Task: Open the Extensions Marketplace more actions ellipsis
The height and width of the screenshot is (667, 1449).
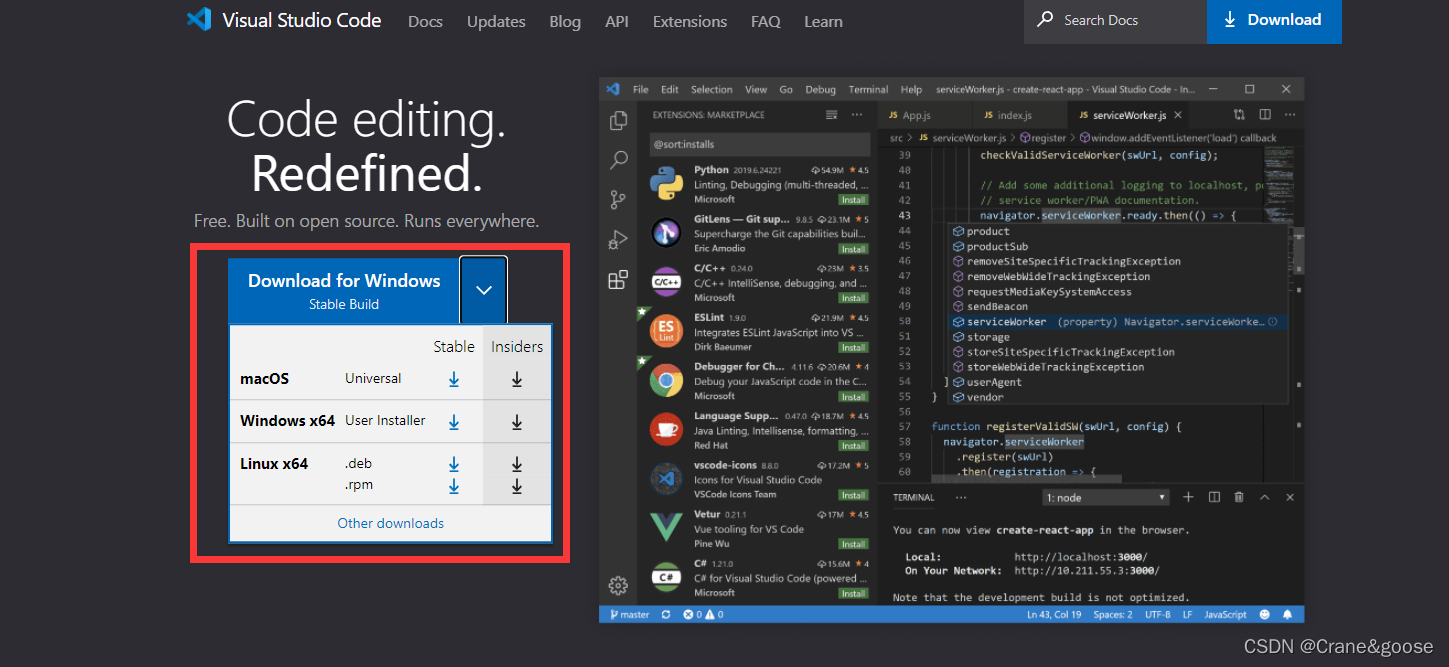Action: click(856, 114)
